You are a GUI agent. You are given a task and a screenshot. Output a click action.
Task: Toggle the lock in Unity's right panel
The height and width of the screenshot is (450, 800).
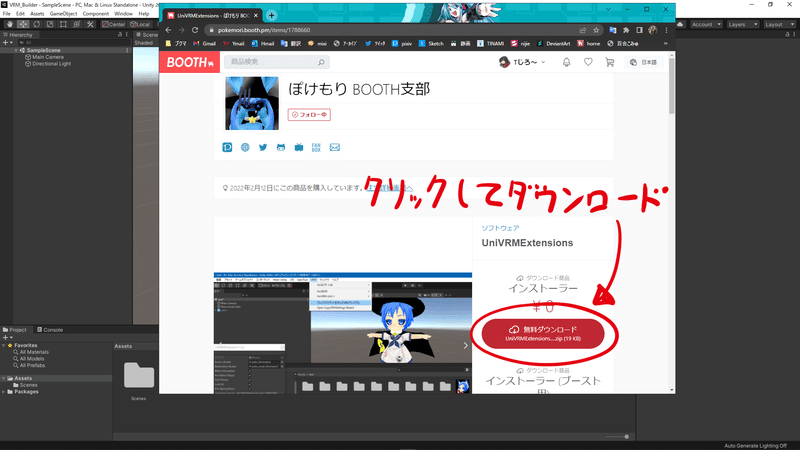788,35
